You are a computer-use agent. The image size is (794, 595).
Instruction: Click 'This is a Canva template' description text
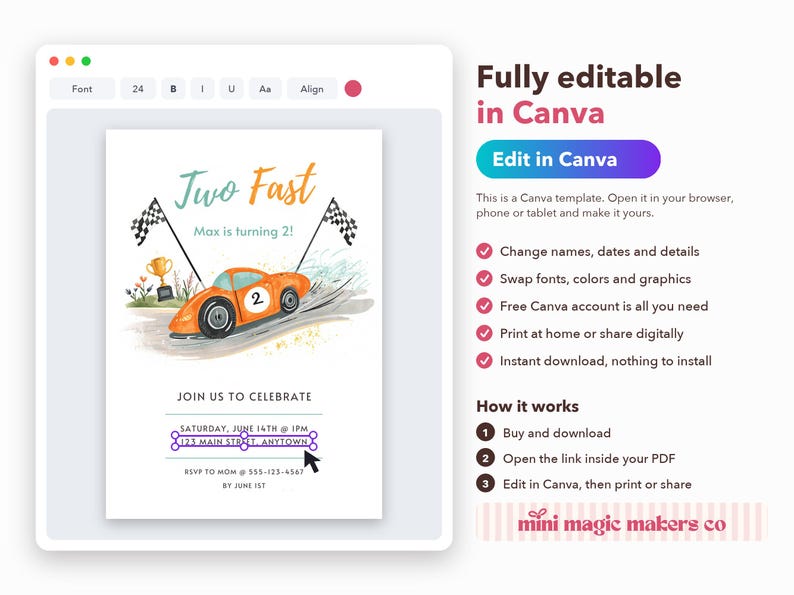605,205
